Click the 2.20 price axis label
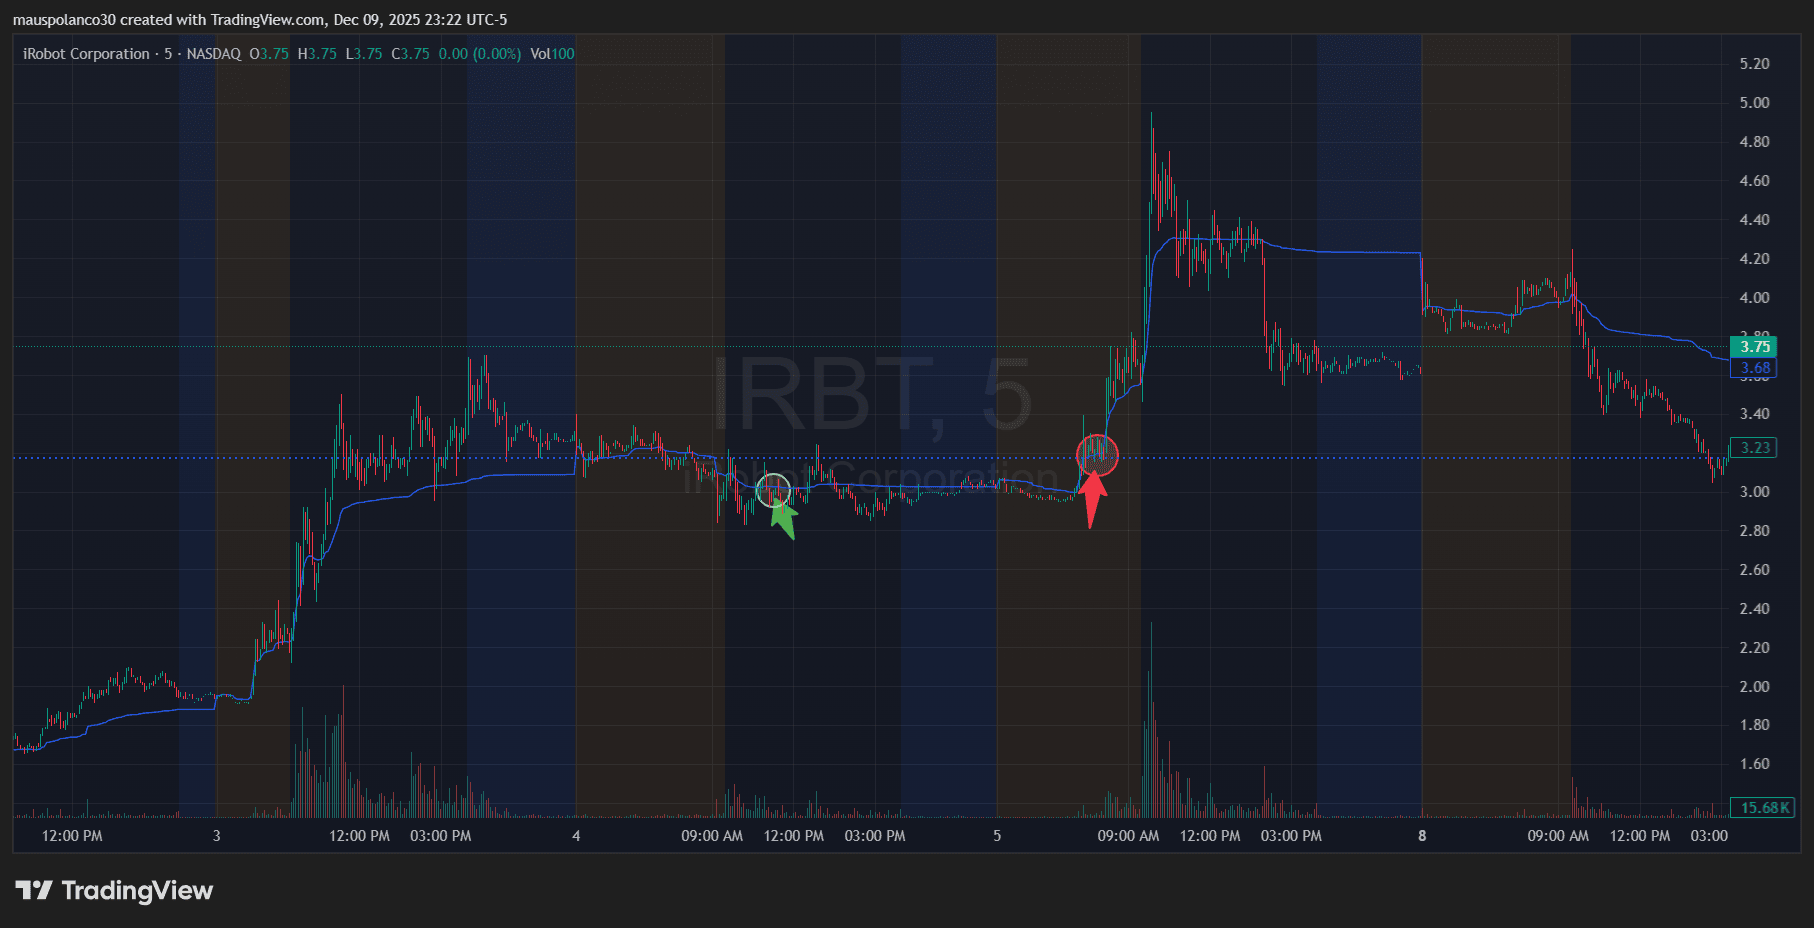Image resolution: width=1814 pixels, height=928 pixels. point(1754,648)
